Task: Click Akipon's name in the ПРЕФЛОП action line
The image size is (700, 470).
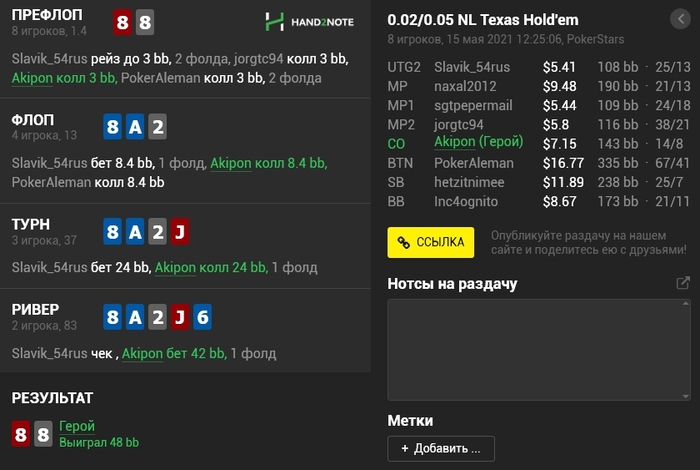Action: point(32,77)
